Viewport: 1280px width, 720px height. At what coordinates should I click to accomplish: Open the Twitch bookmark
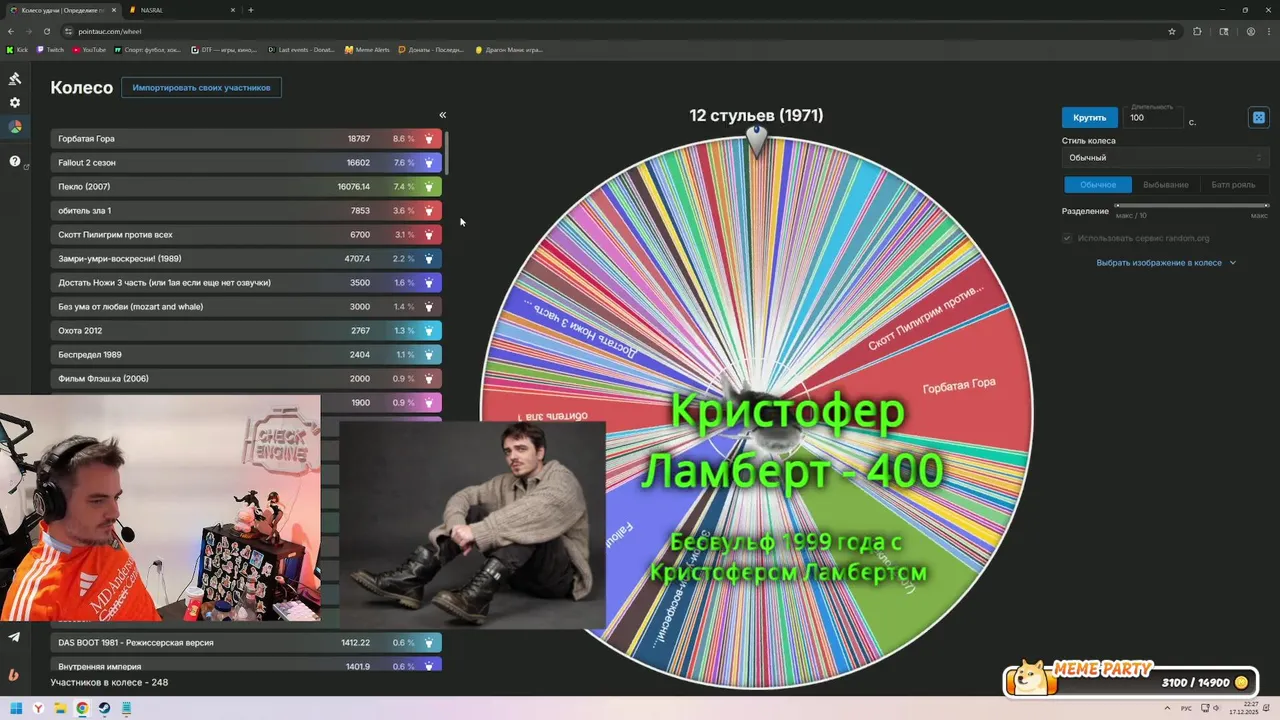51,49
